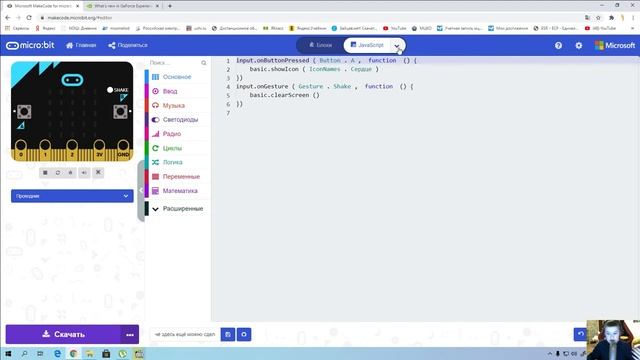Click the browser address bar
Viewport: 640px width, 360px height.
pos(310,18)
